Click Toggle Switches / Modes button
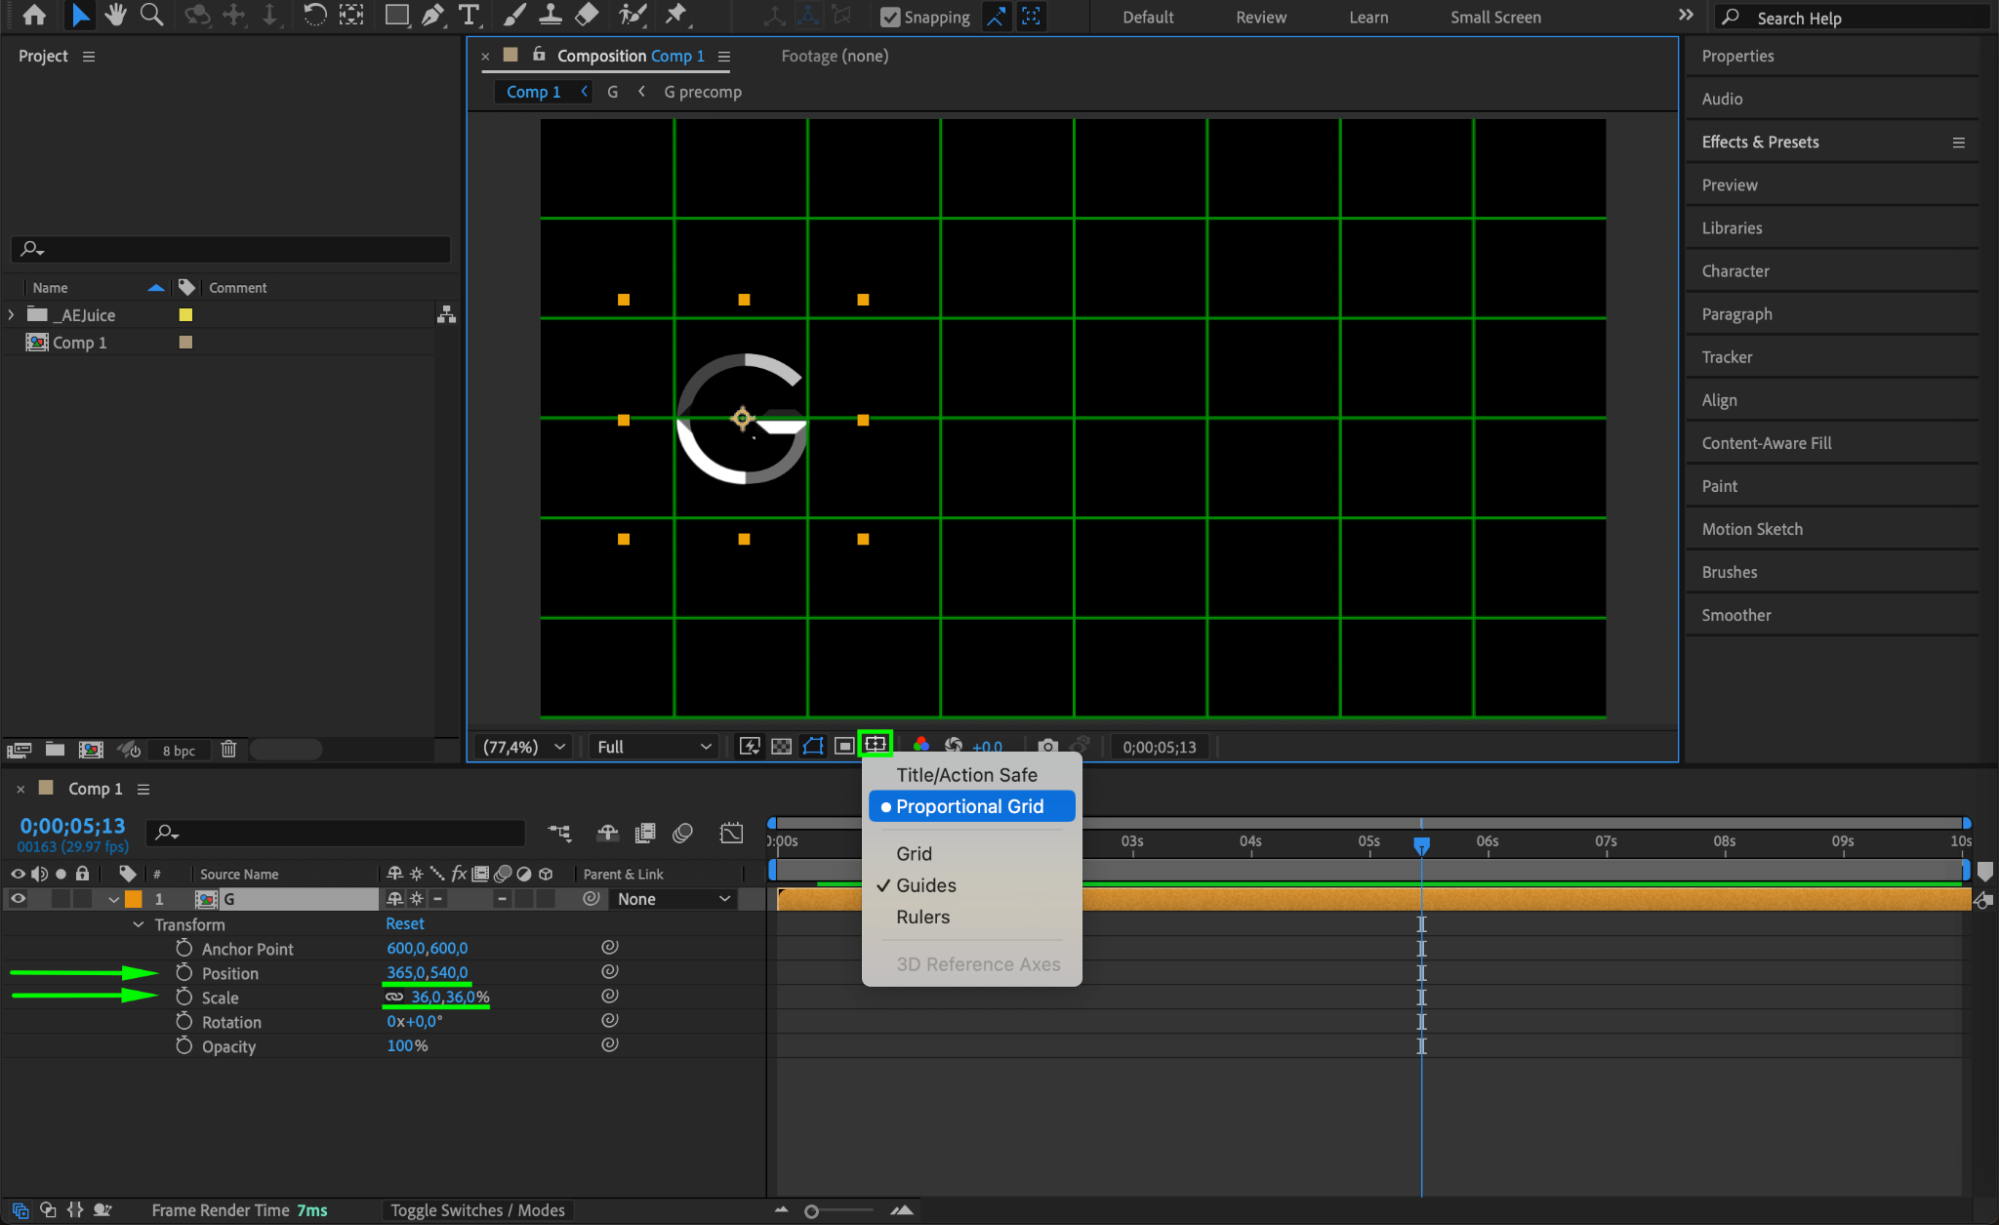 [x=477, y=1210]
